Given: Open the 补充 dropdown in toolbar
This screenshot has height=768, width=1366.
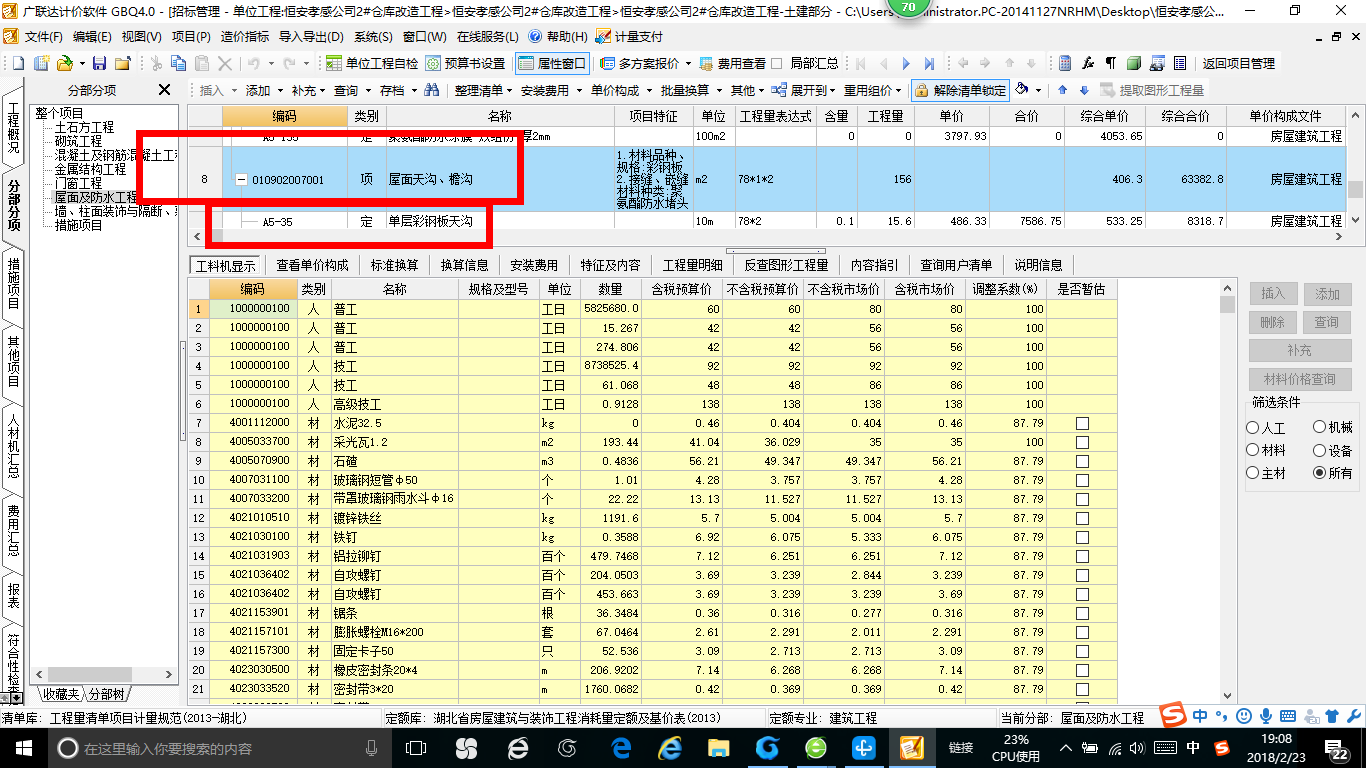Looking at the screenshot, I should coord(308,90).
